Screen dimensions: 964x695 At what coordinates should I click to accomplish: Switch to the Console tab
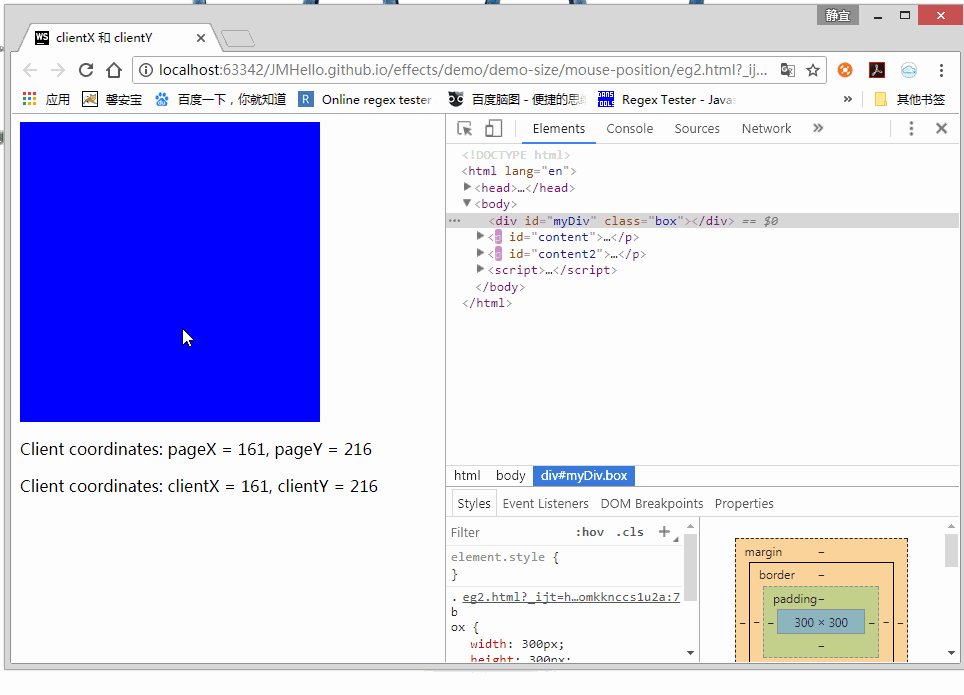pos(629,129)
